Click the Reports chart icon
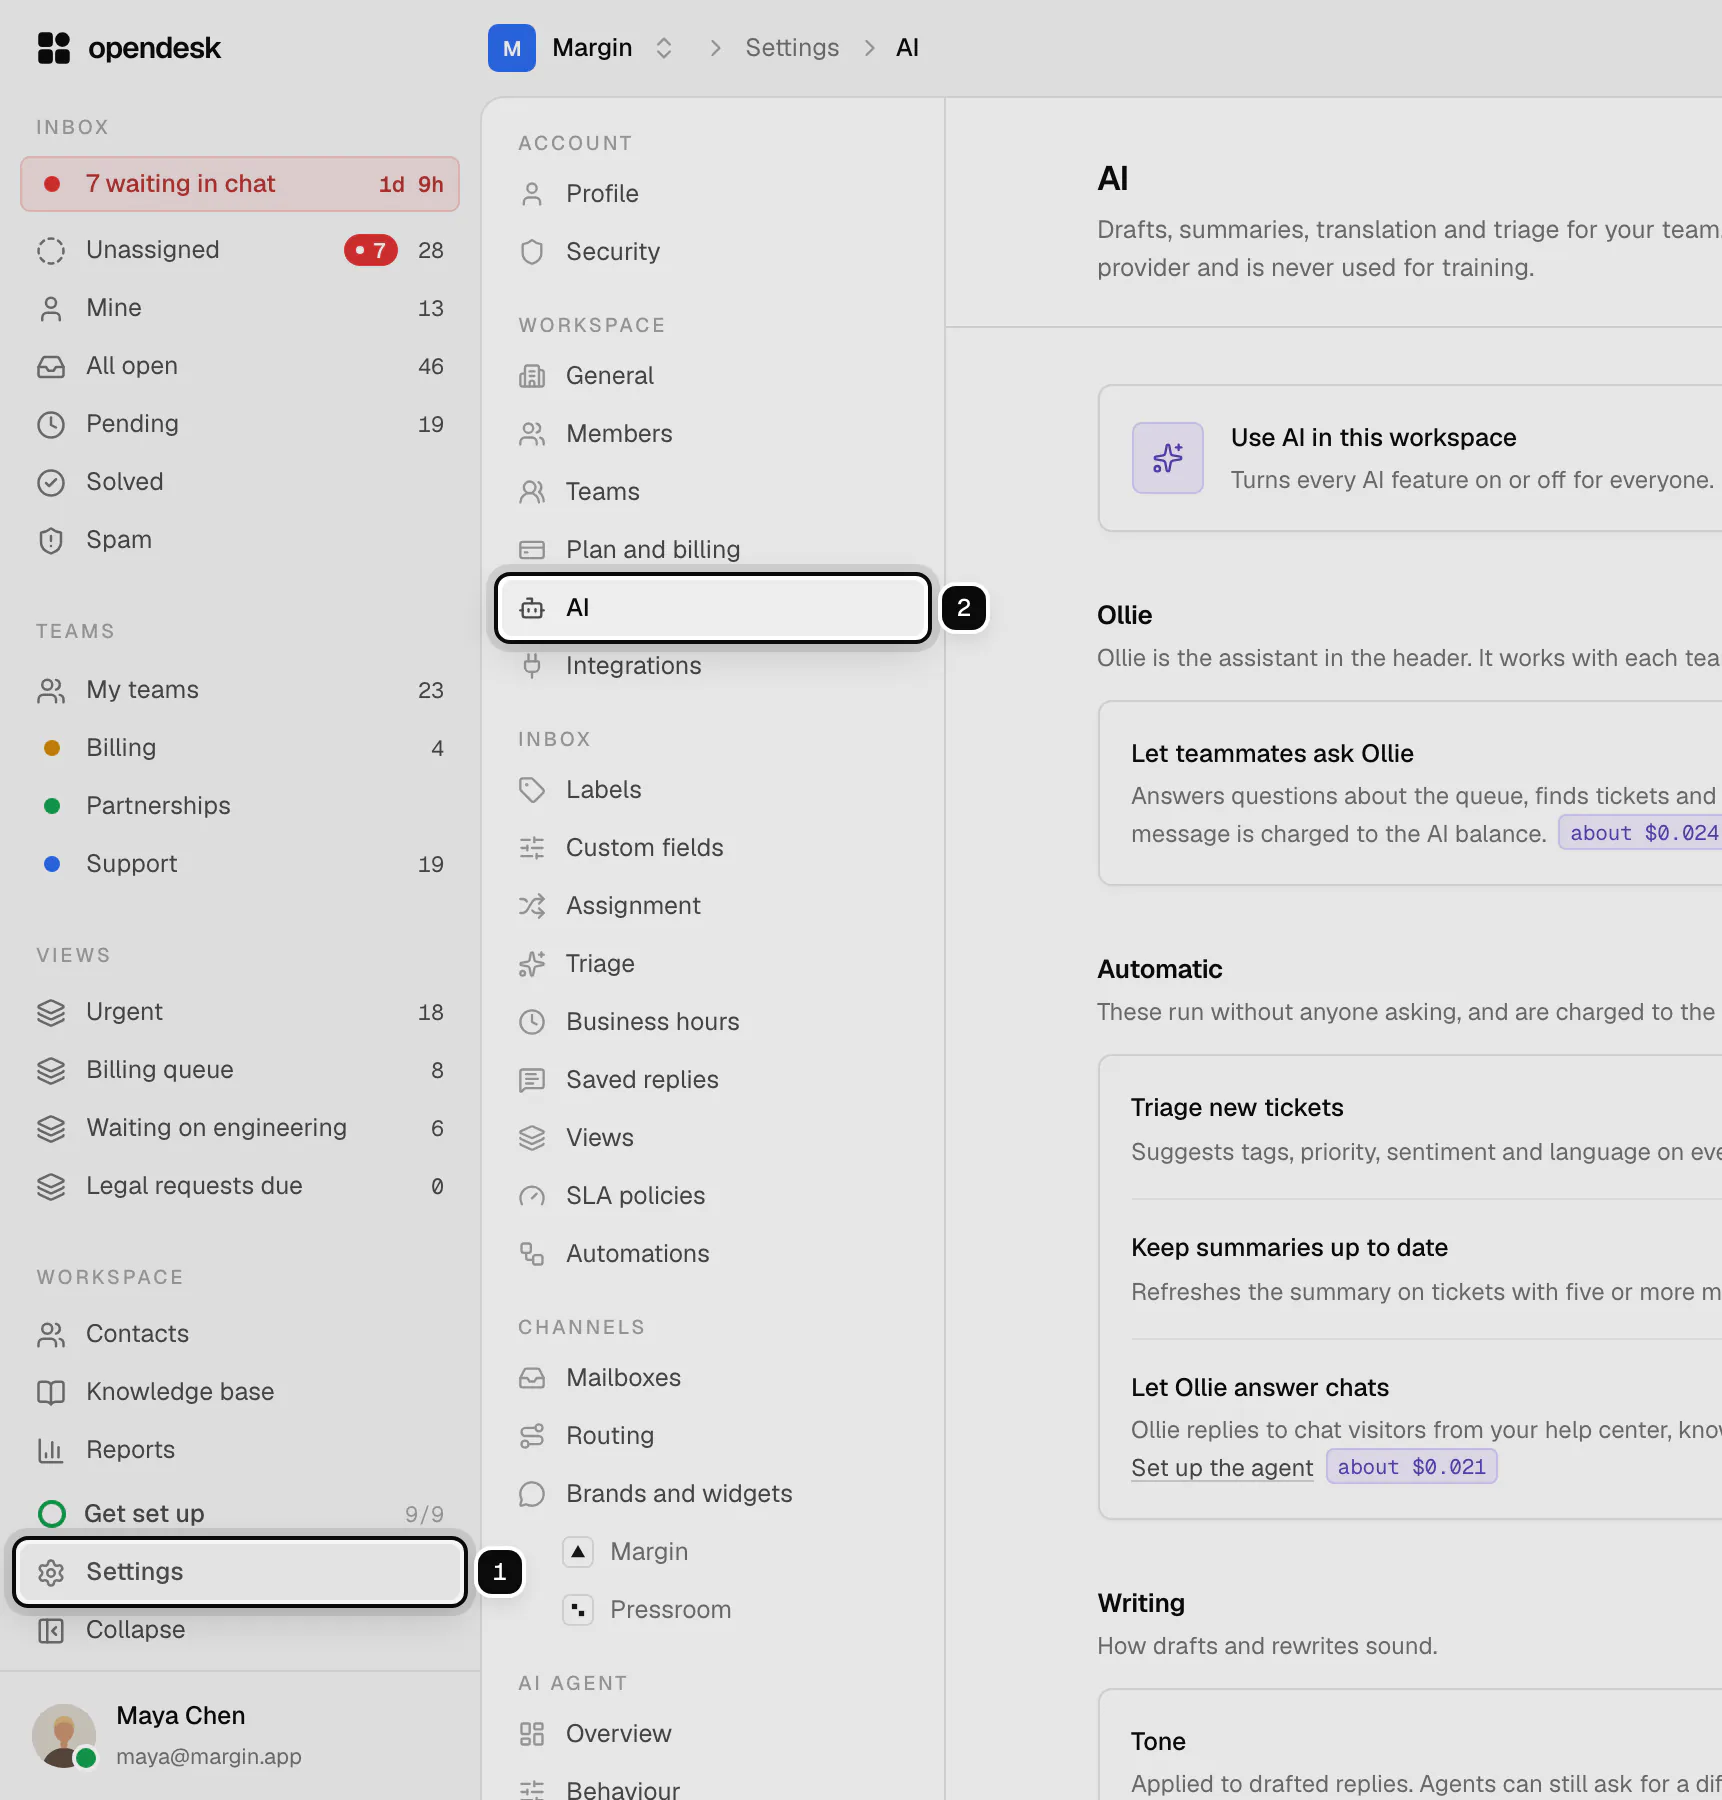 (51, 1450)
